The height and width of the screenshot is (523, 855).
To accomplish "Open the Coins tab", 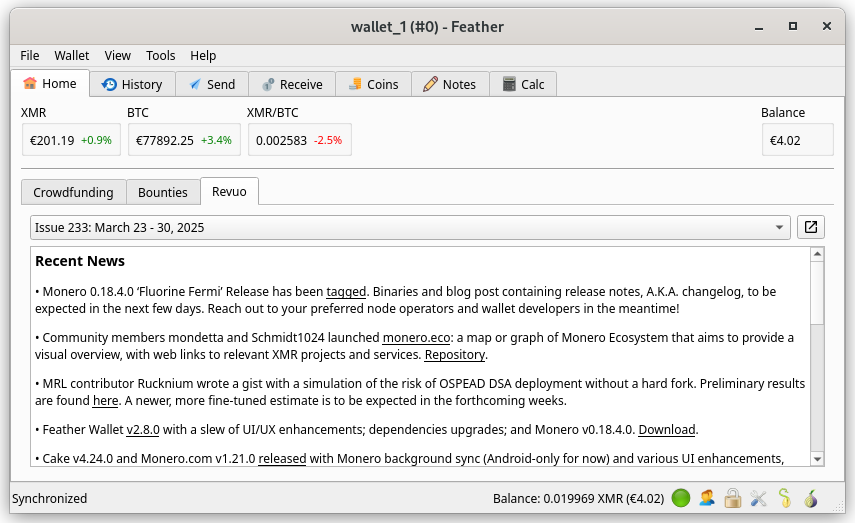I will (x=374, y=84).
